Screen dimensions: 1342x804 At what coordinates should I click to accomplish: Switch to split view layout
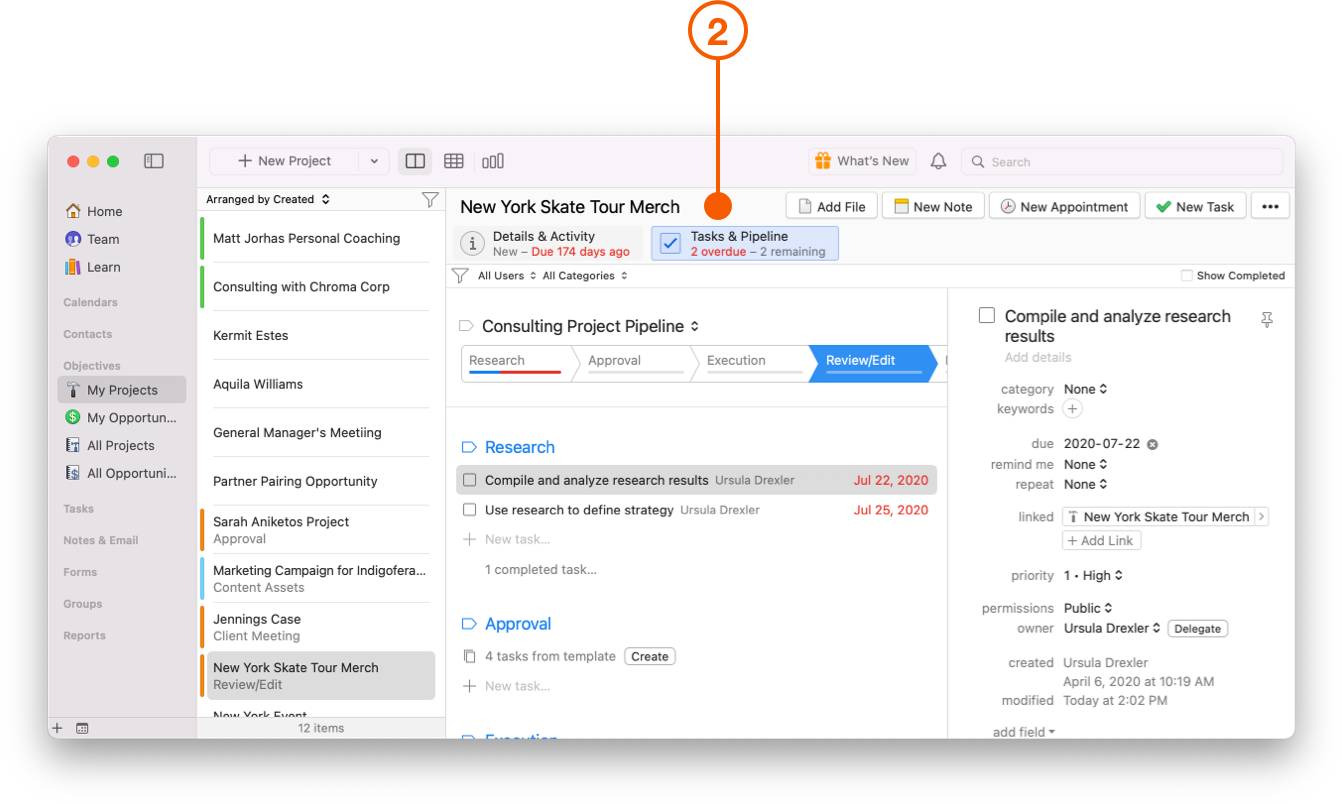click(x=414, y=160)
